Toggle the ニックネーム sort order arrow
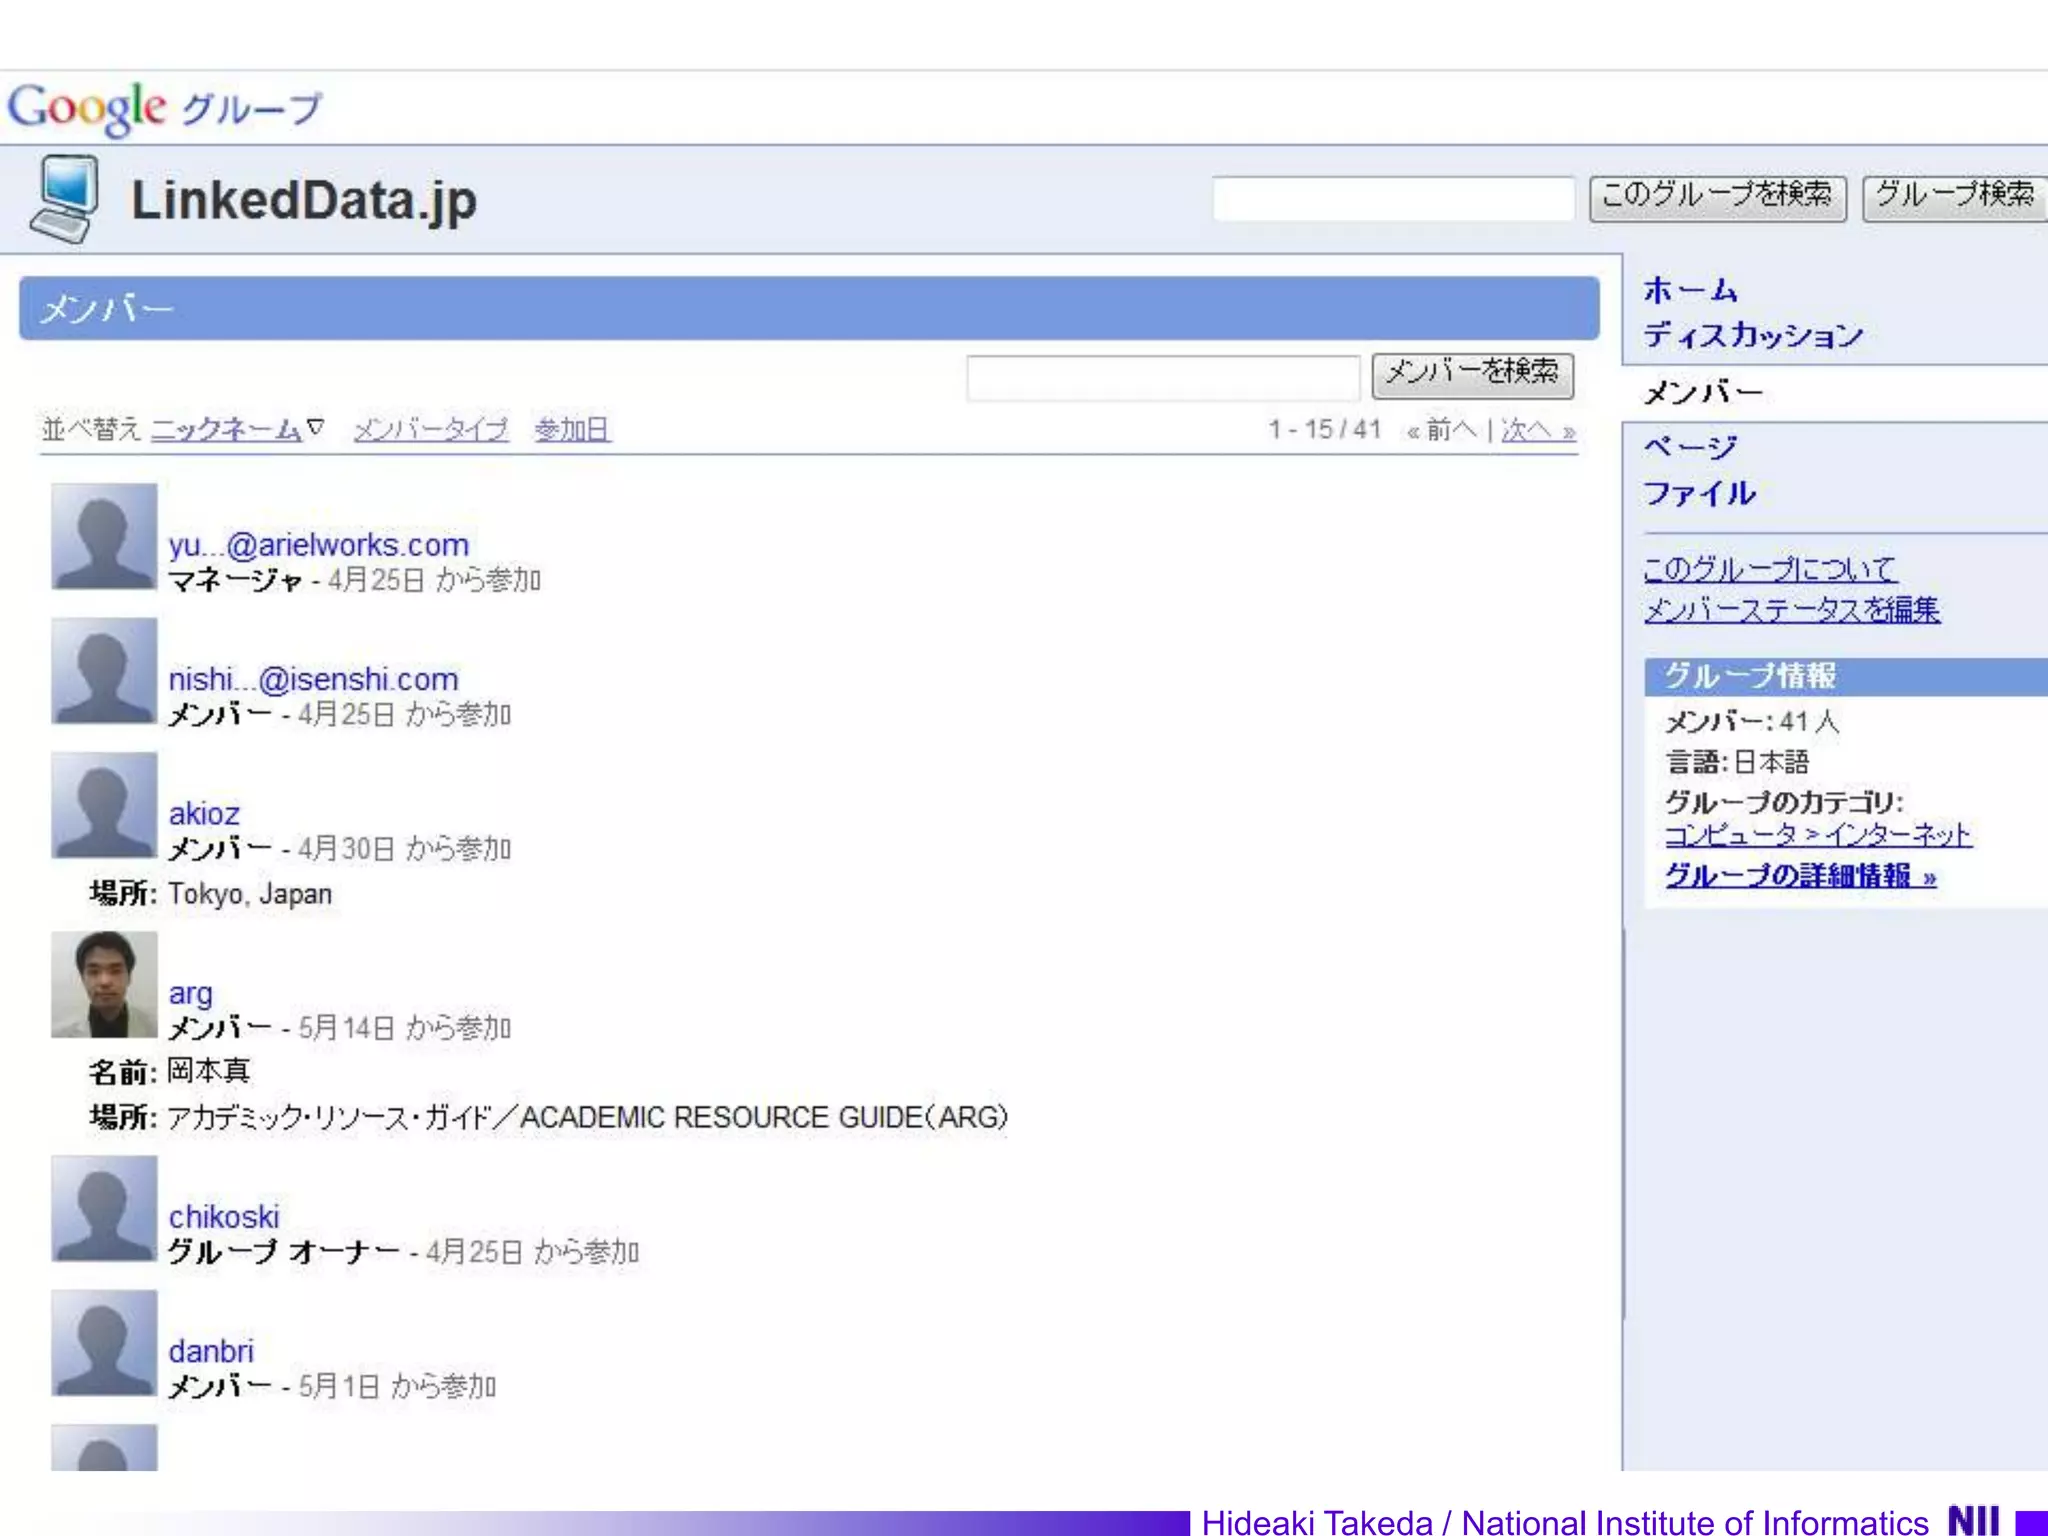2048x1536 pixels. click(x=316, y=428)
